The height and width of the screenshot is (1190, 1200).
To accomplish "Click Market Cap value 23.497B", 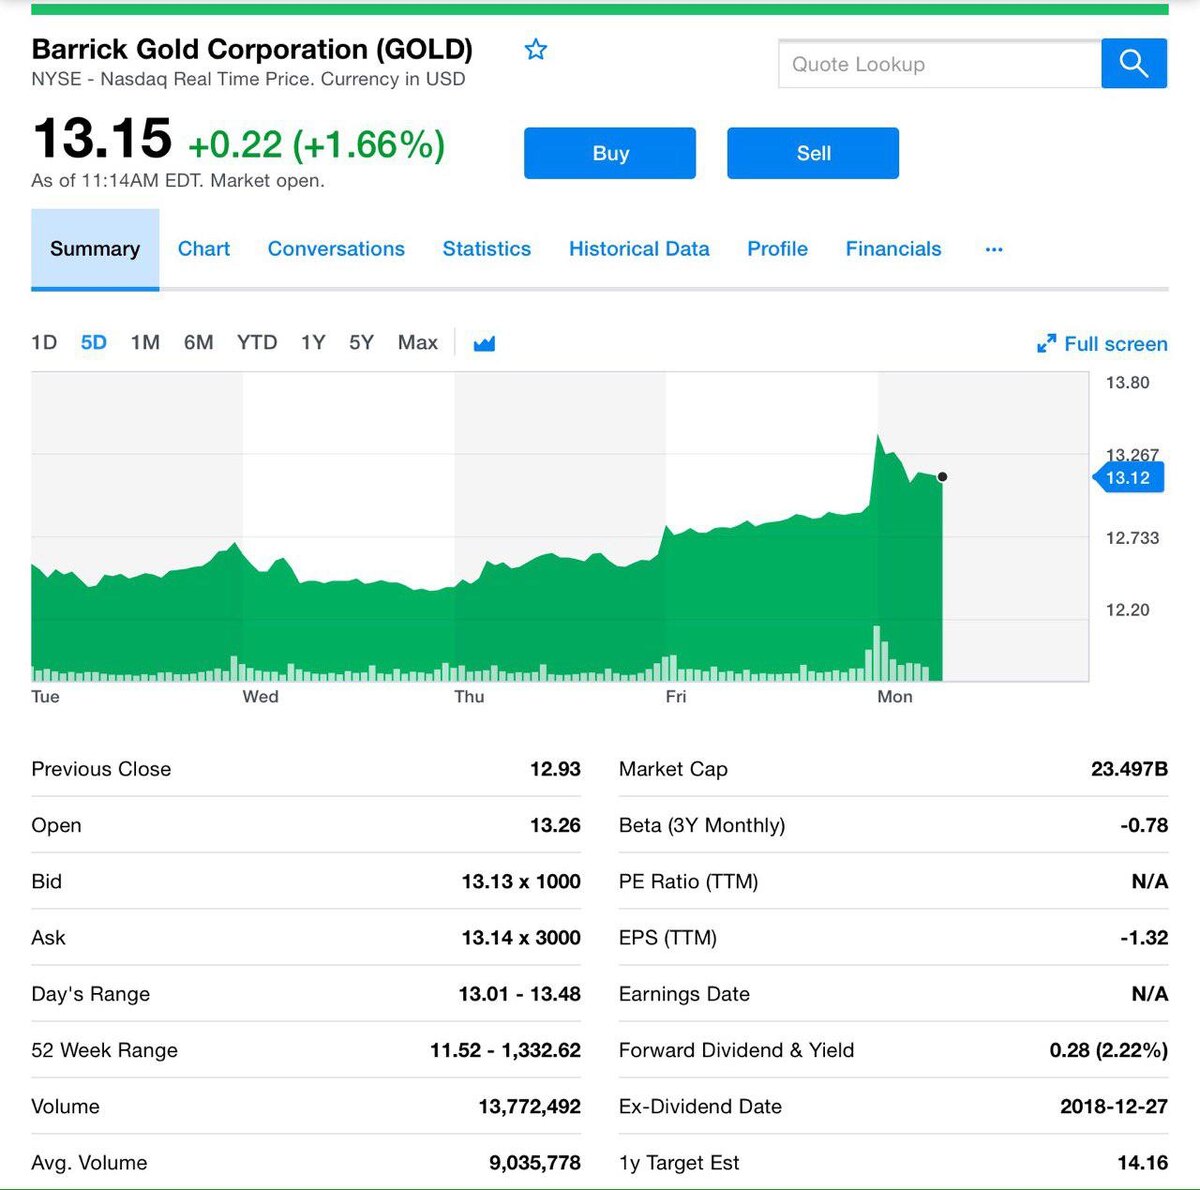I will (x=1129, y=769).
